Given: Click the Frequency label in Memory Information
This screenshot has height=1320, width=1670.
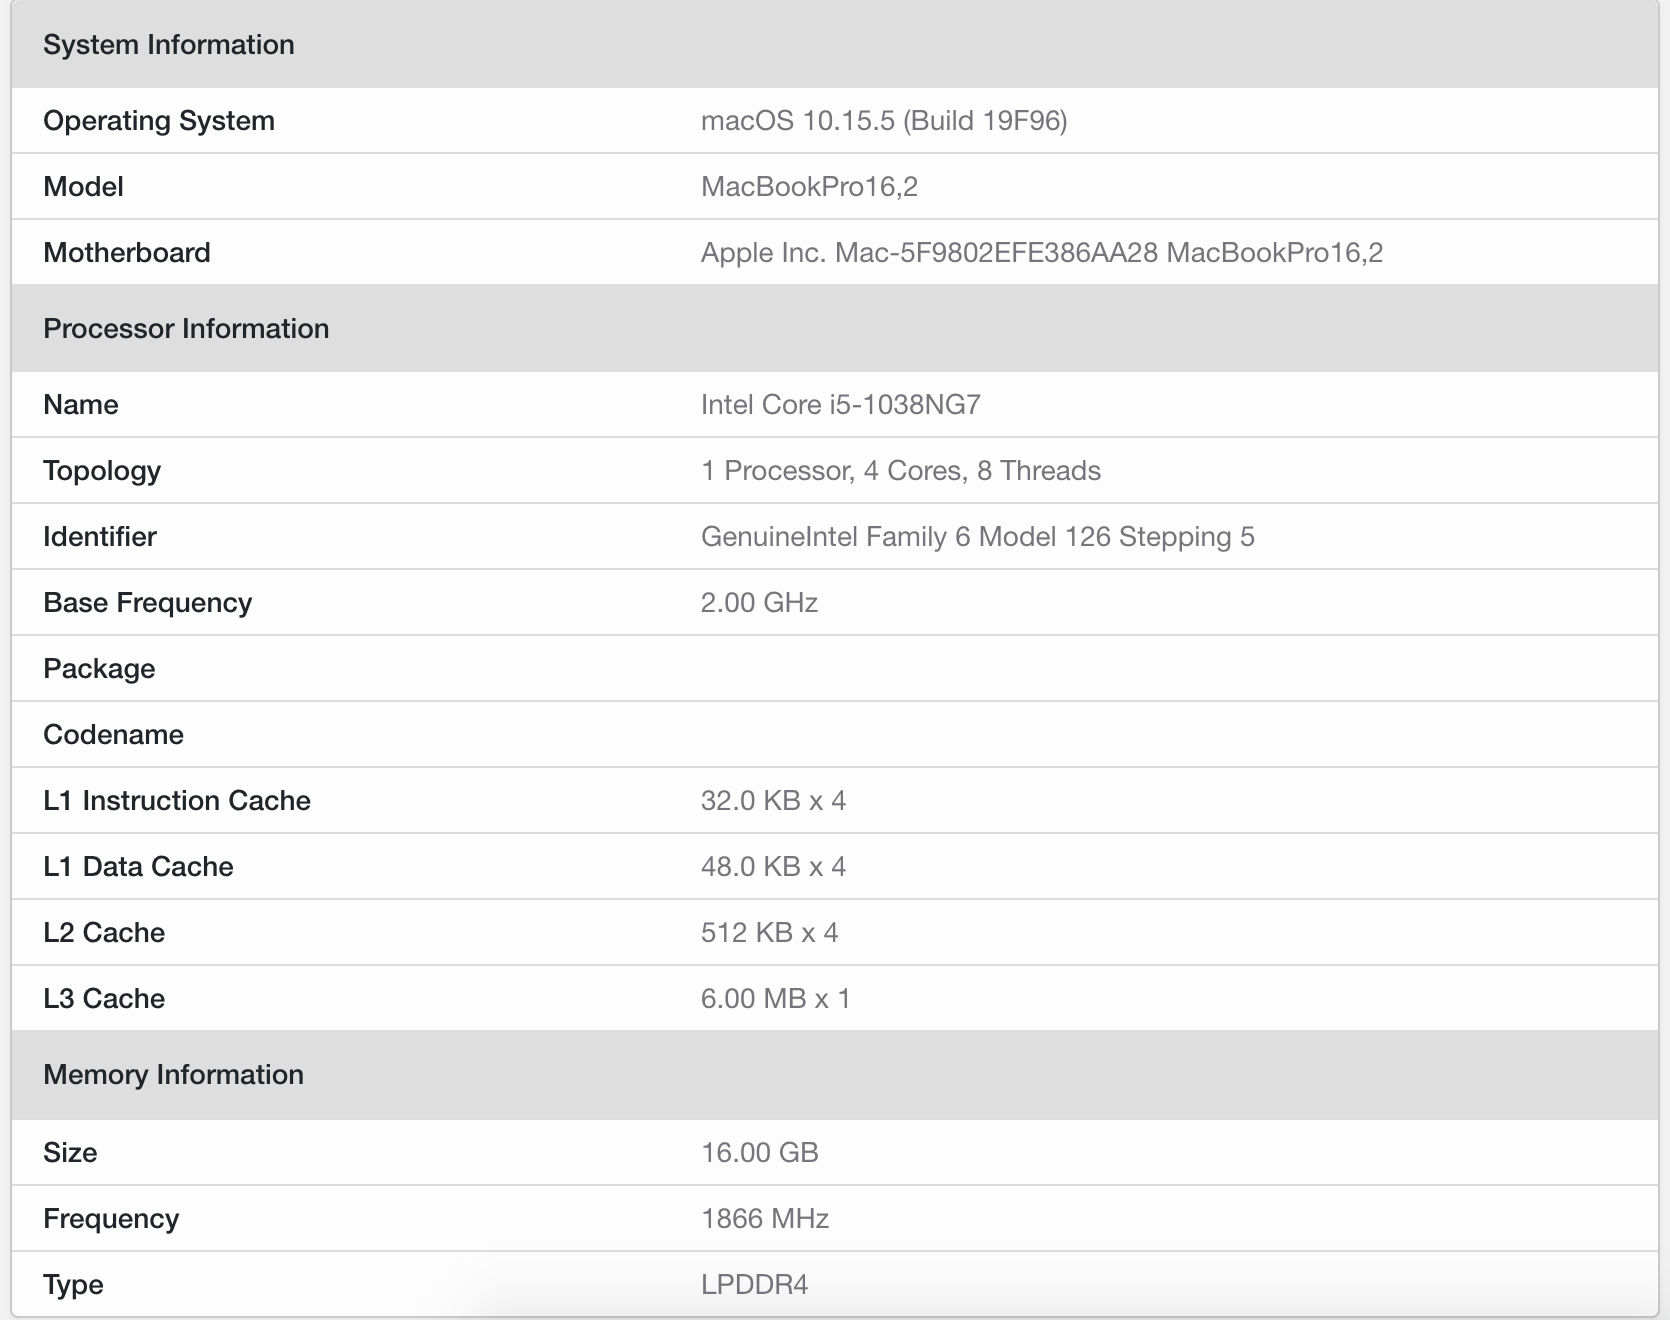Looking at the screenshot, I should pos(111,1219).
